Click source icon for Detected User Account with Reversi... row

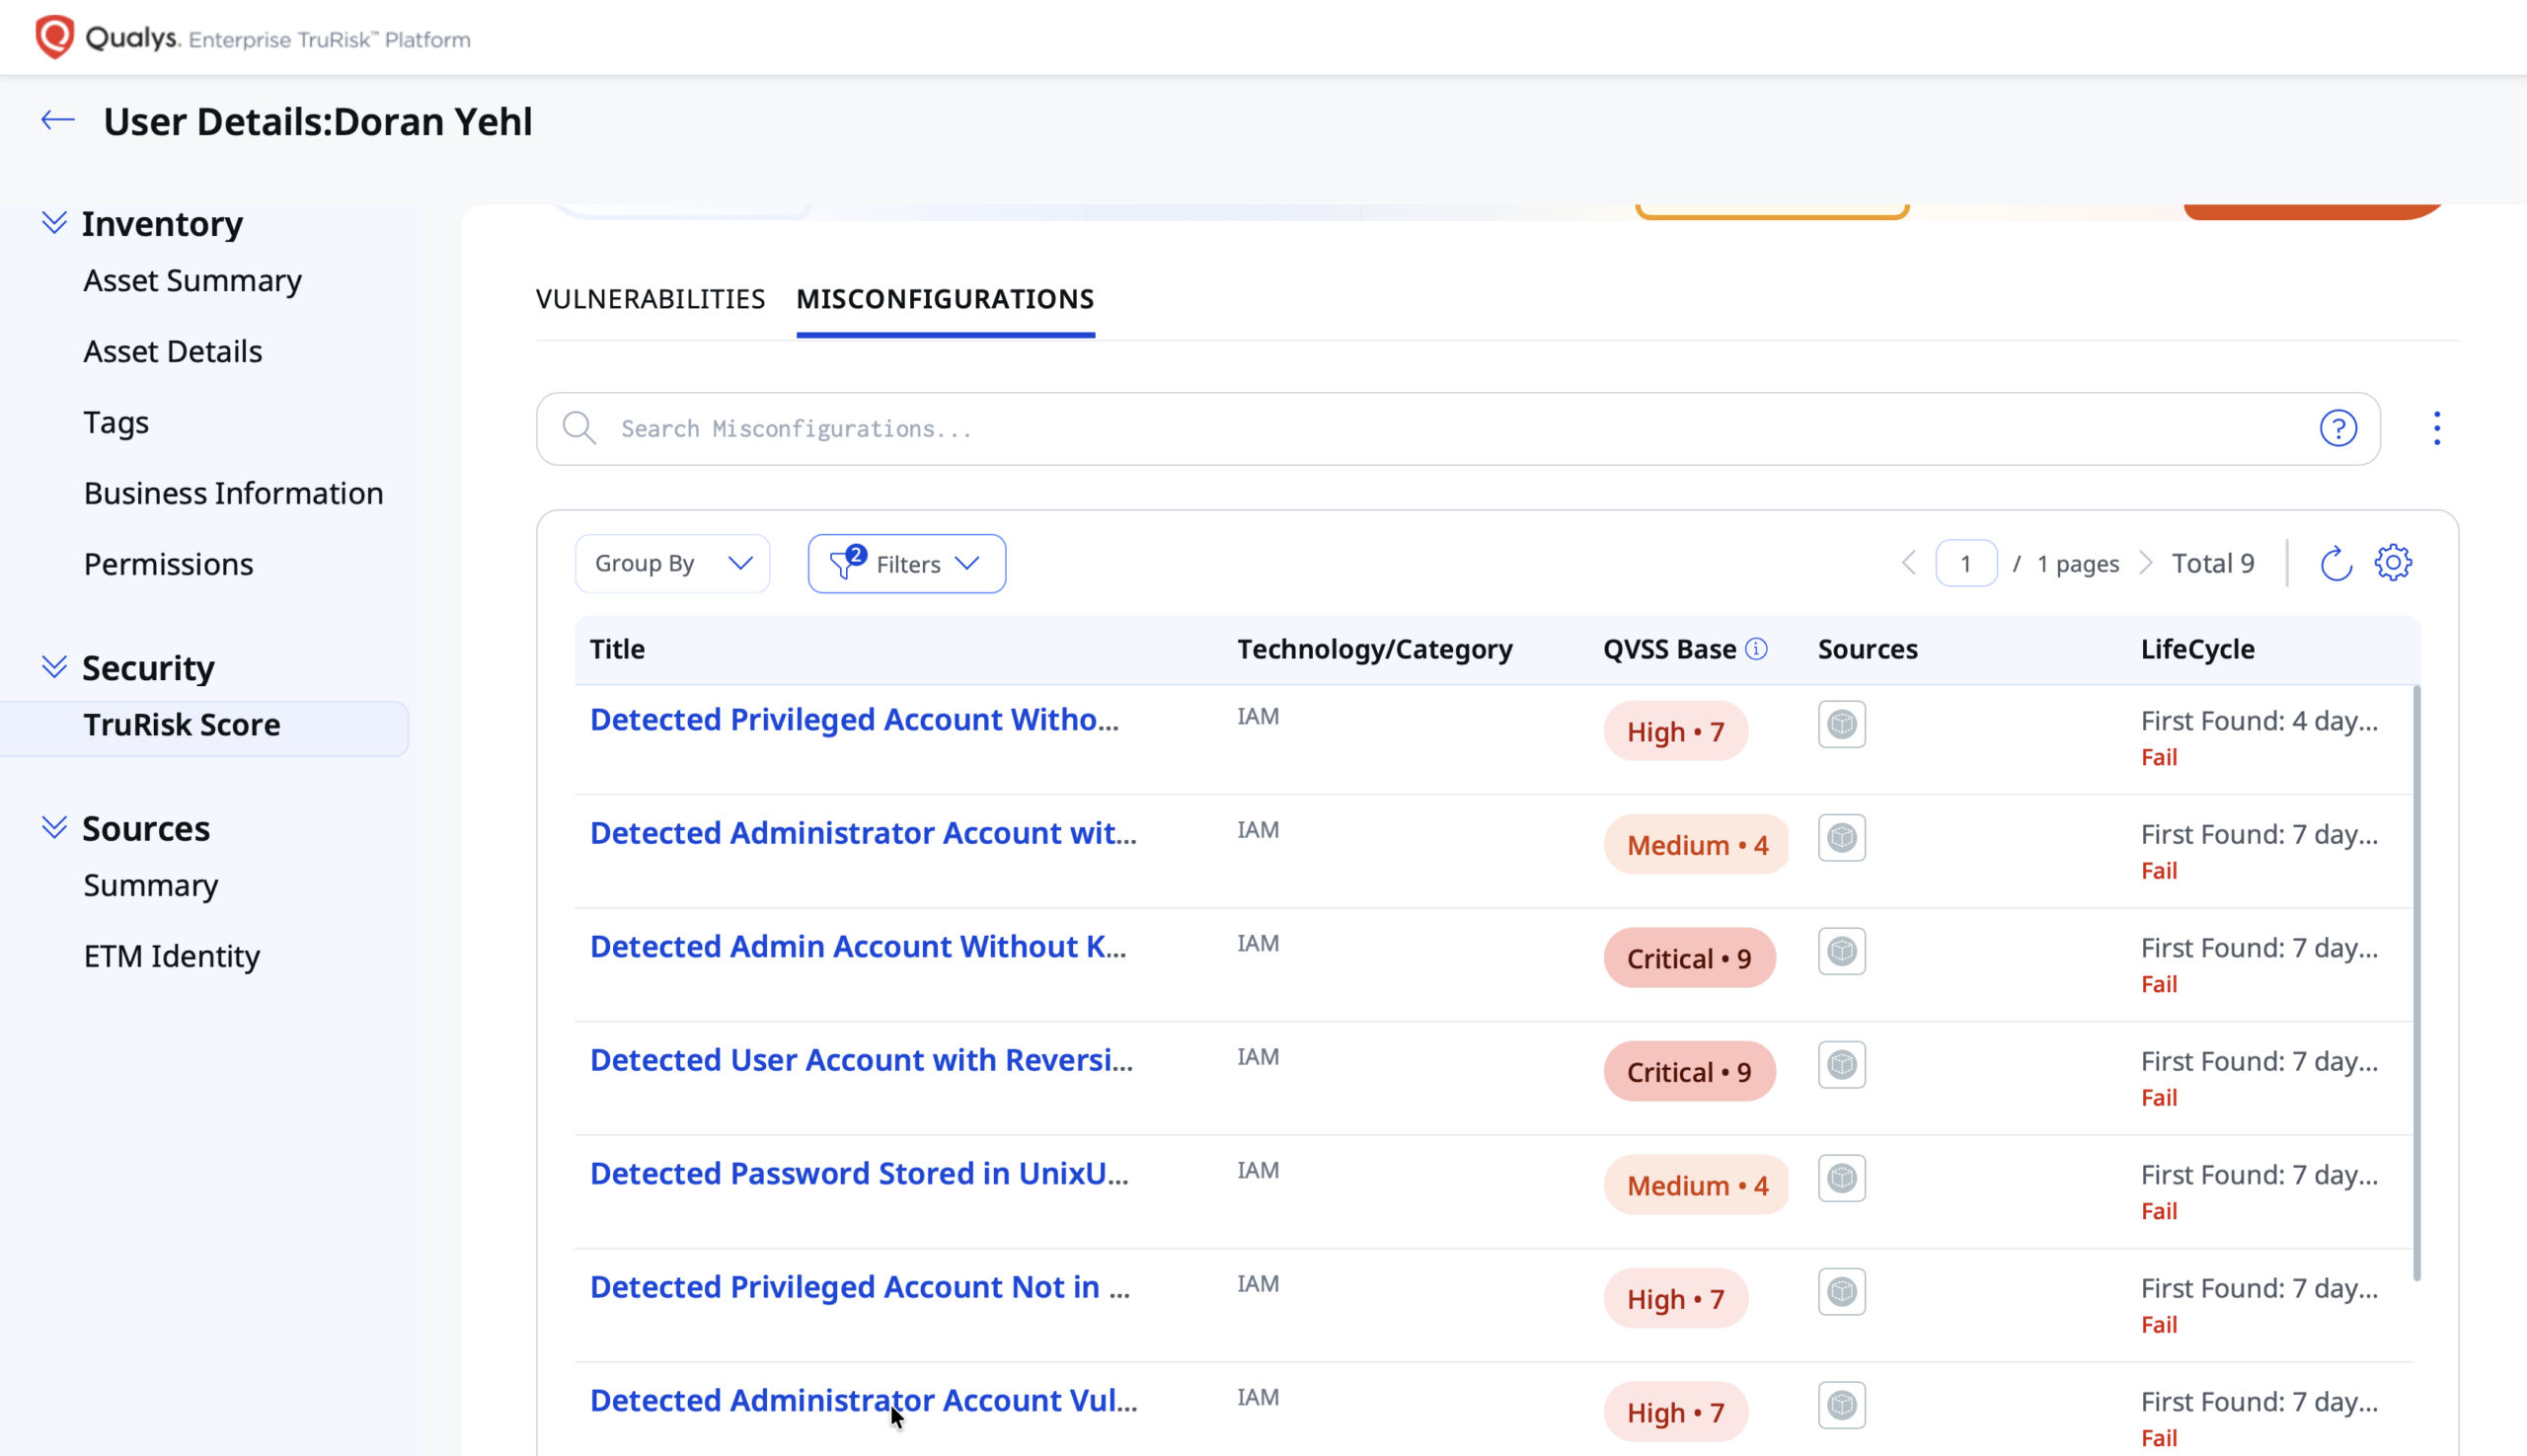point(1842,1064)
